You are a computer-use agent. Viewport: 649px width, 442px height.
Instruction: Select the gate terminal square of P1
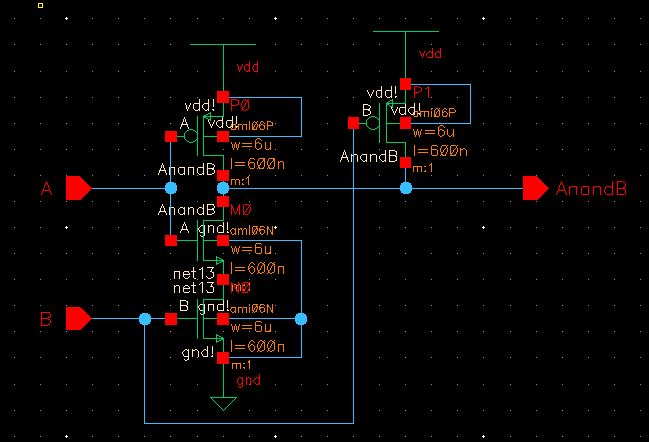point(353,123)
